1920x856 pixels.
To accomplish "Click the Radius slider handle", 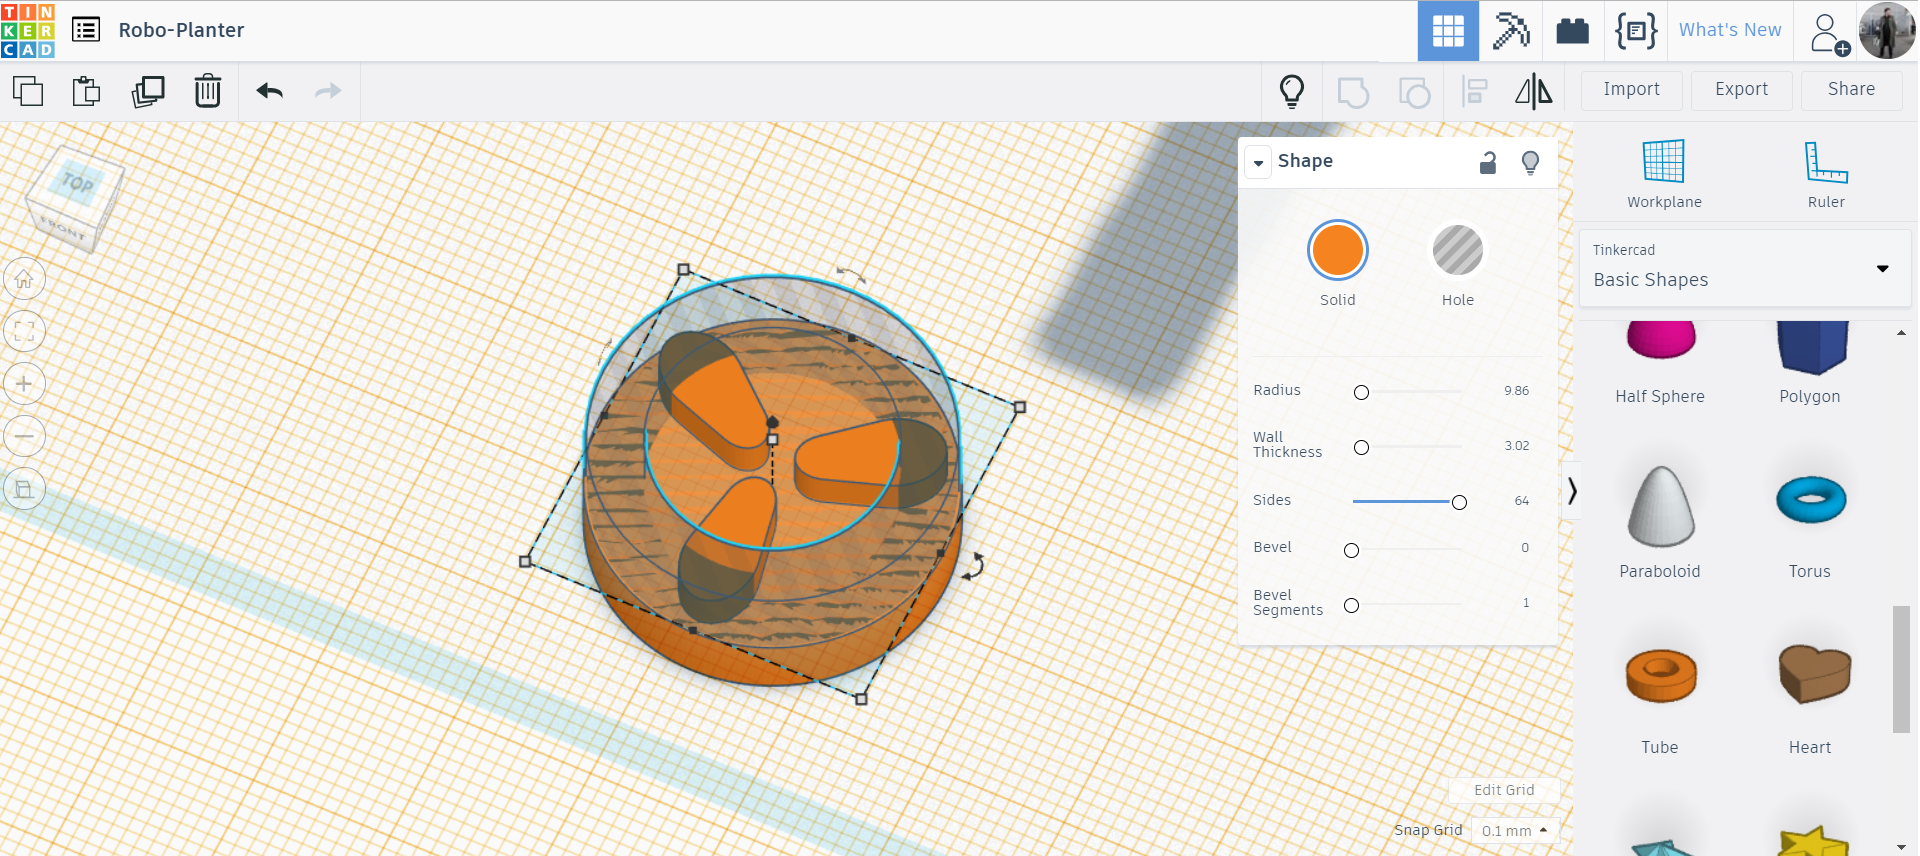I will pyautogui.click(x=1361, y=393).
